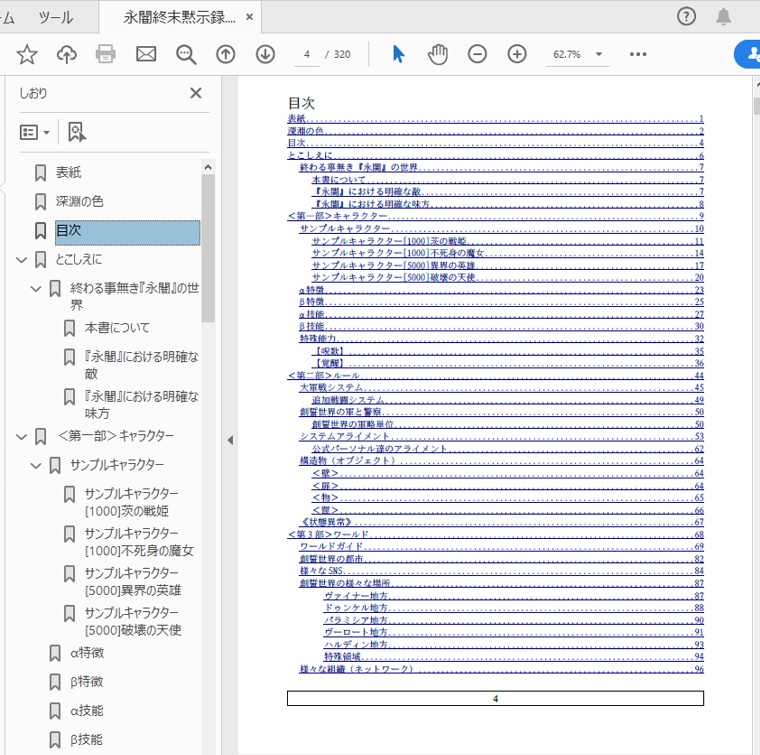This screenshot has width=760, height=755.
Task: Find current bookmark icon in panel
Action: coord(77,132)
